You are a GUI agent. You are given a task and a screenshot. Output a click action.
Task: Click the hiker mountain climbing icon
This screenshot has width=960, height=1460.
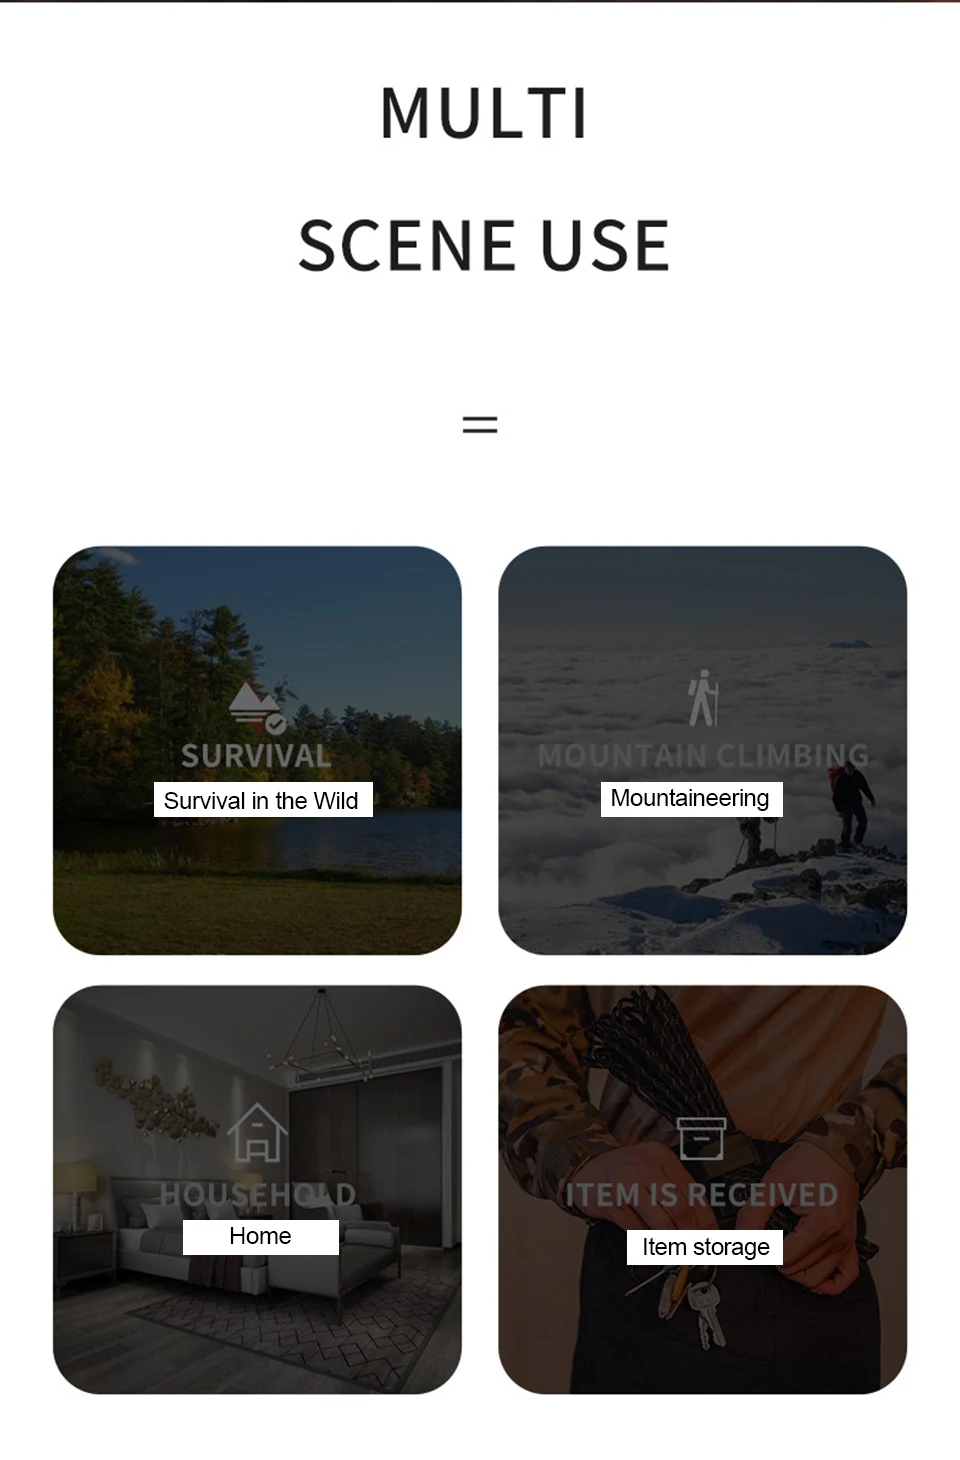tap(703, 697)
